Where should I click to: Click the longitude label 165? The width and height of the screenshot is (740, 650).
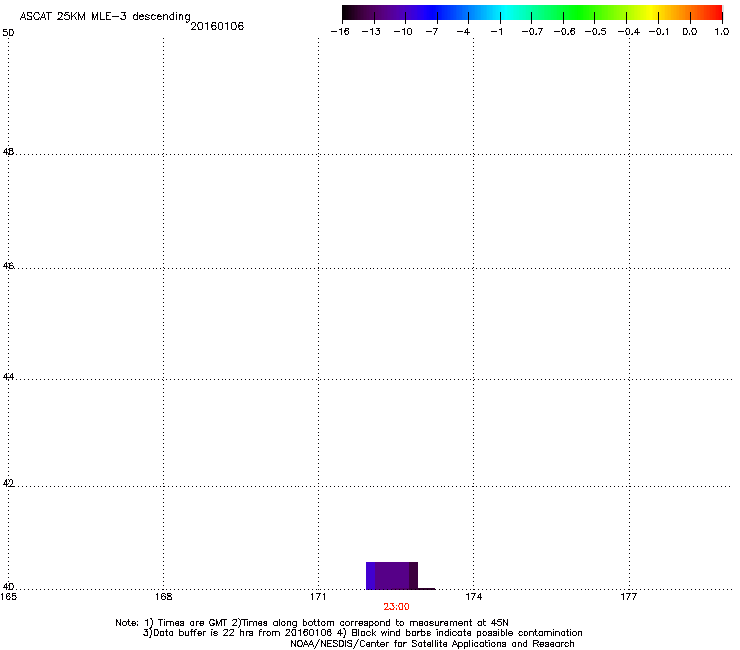coord(8,597)
